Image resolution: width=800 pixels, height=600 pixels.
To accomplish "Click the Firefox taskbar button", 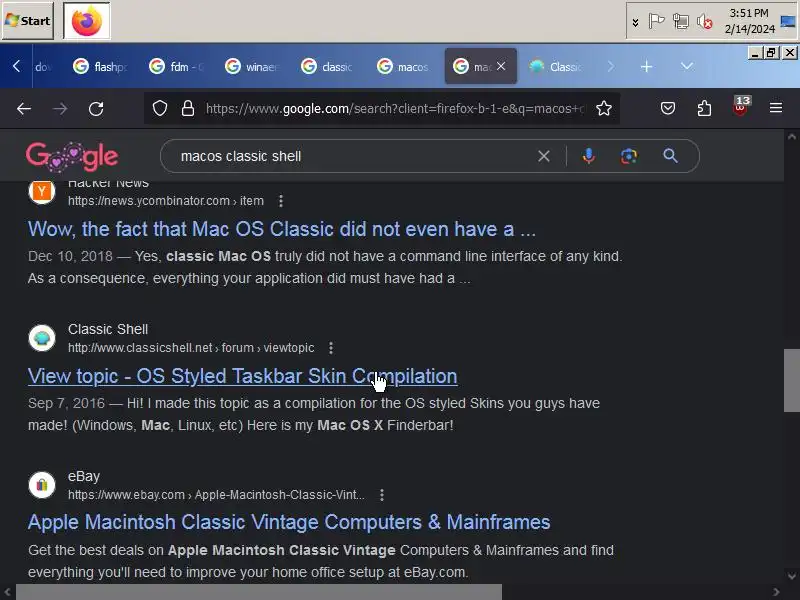I will coord(86,21).
